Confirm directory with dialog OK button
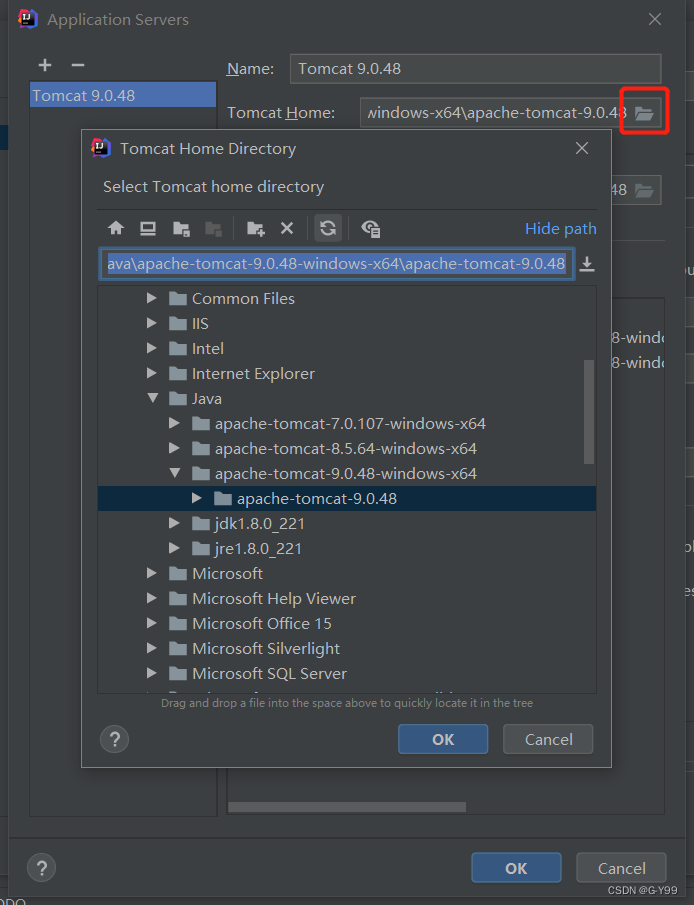This screenshot has height=905, width=694. [443, 739]
